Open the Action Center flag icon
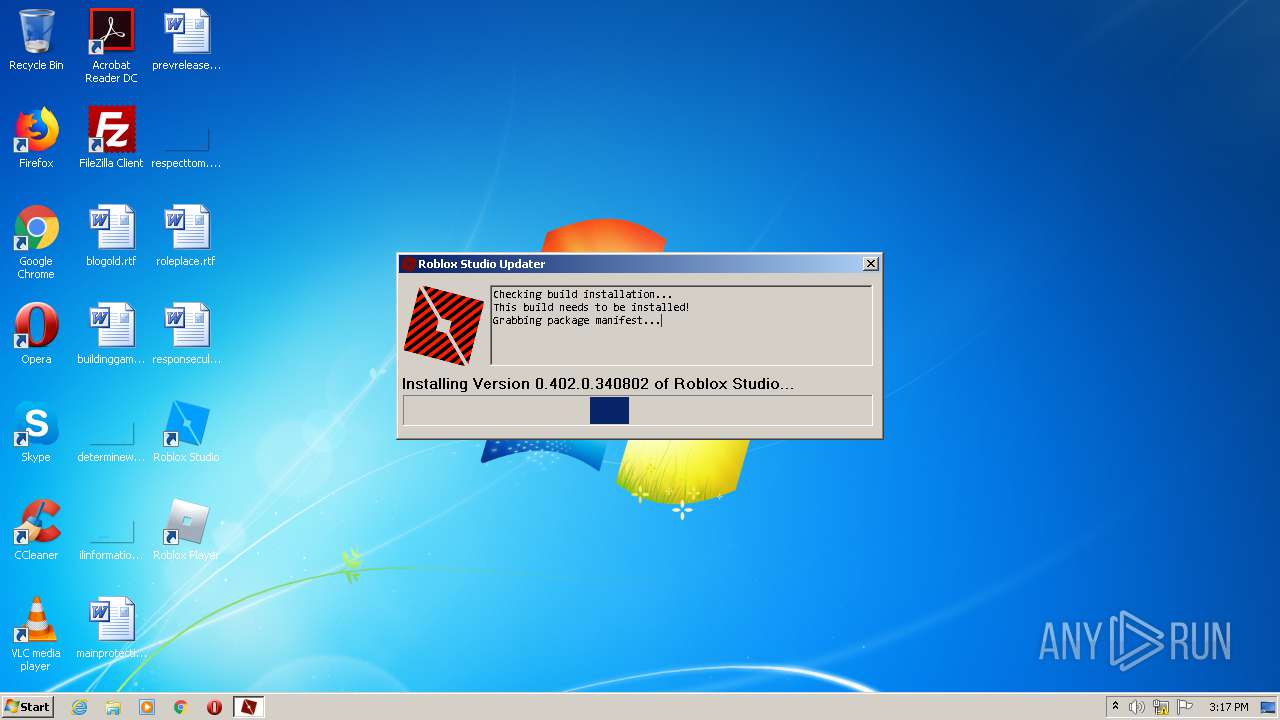1280x720 pixels. point(1185,707)
